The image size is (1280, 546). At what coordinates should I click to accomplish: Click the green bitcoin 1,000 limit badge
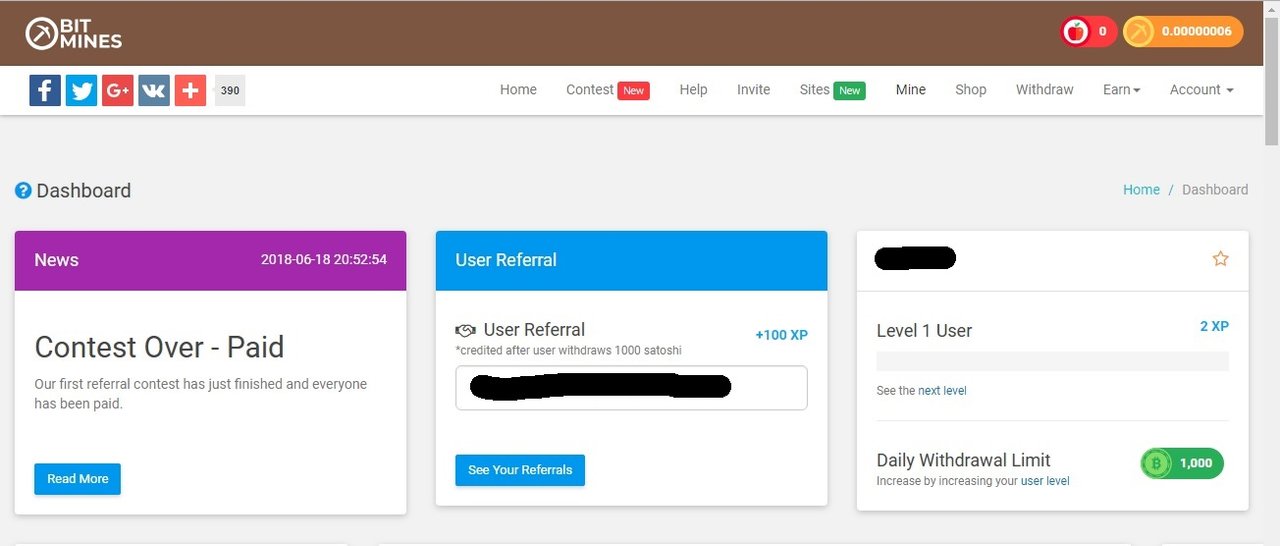coord(1182,463)
